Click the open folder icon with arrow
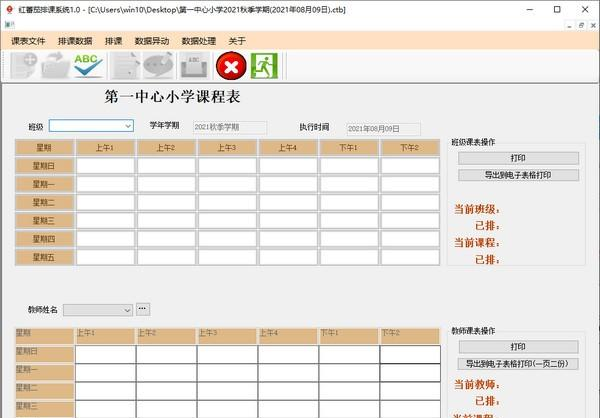 pos(55,65)
